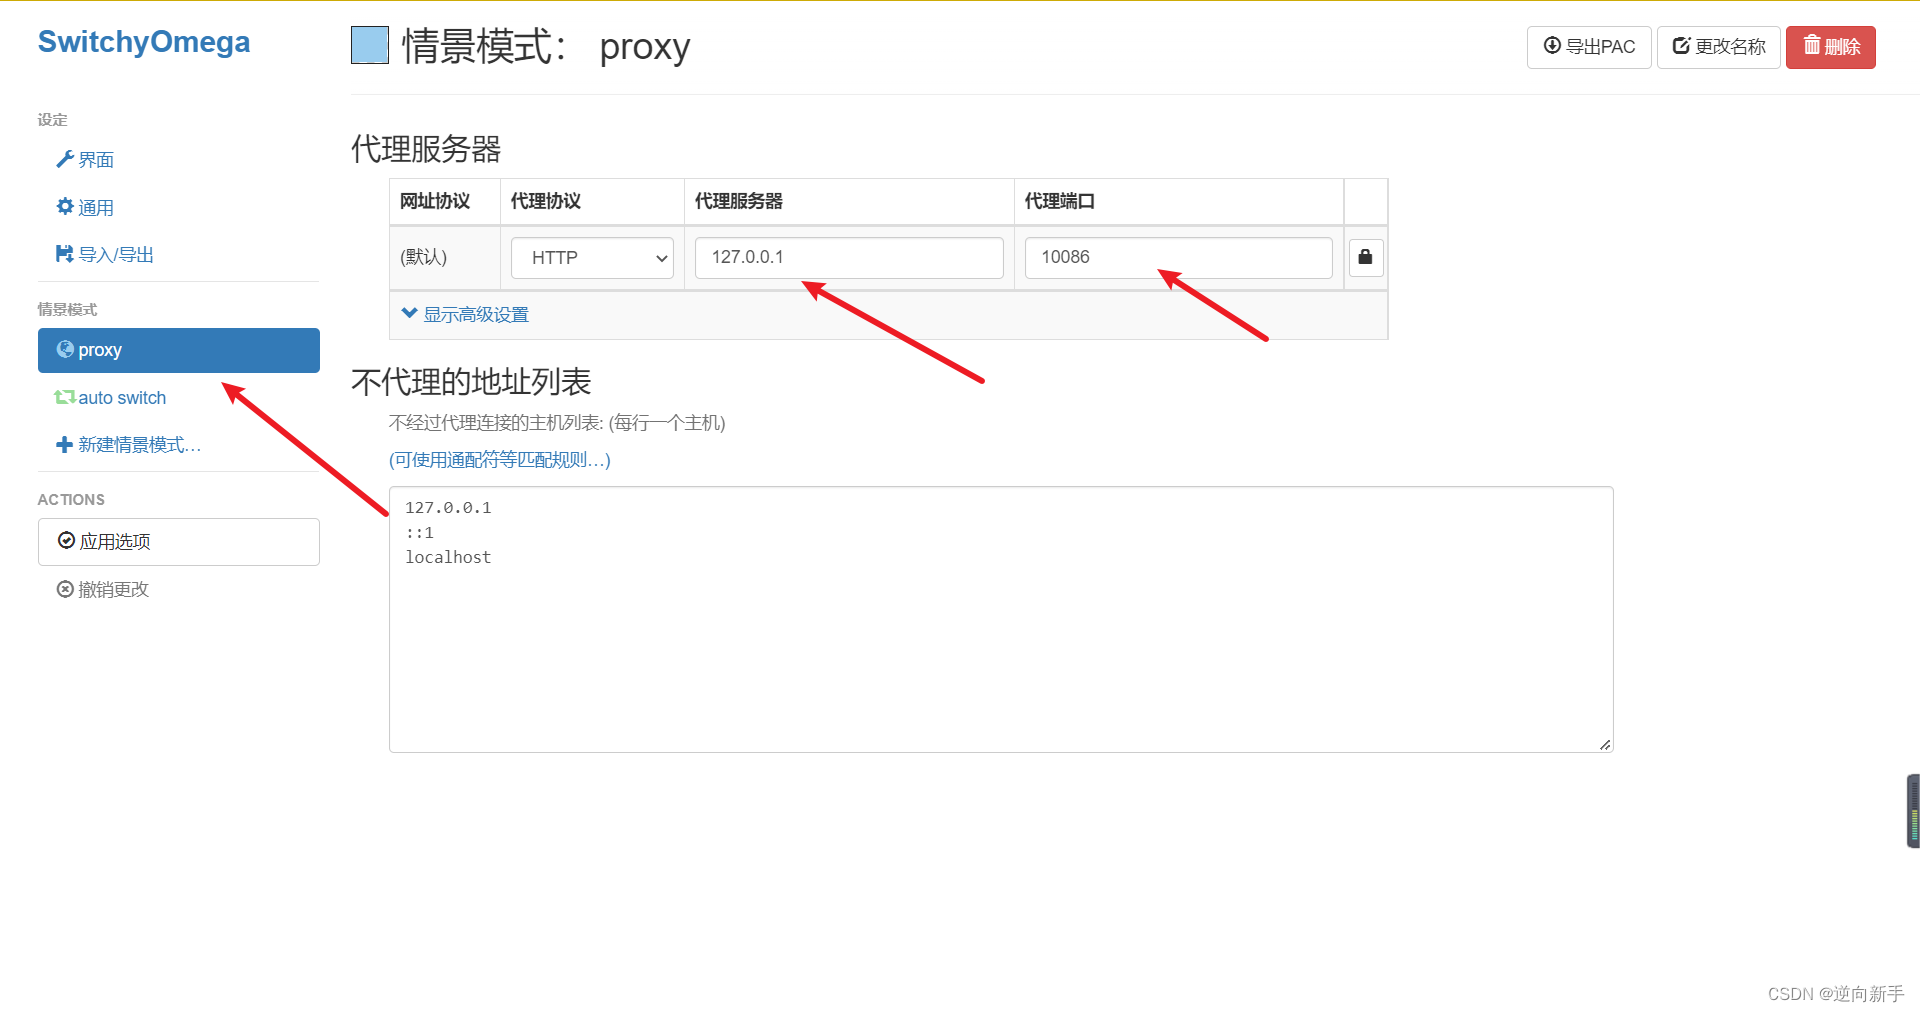1920x1012 pixels.
Task: Click the ACTIONS sidebar heading
Action: click(71, 500)
